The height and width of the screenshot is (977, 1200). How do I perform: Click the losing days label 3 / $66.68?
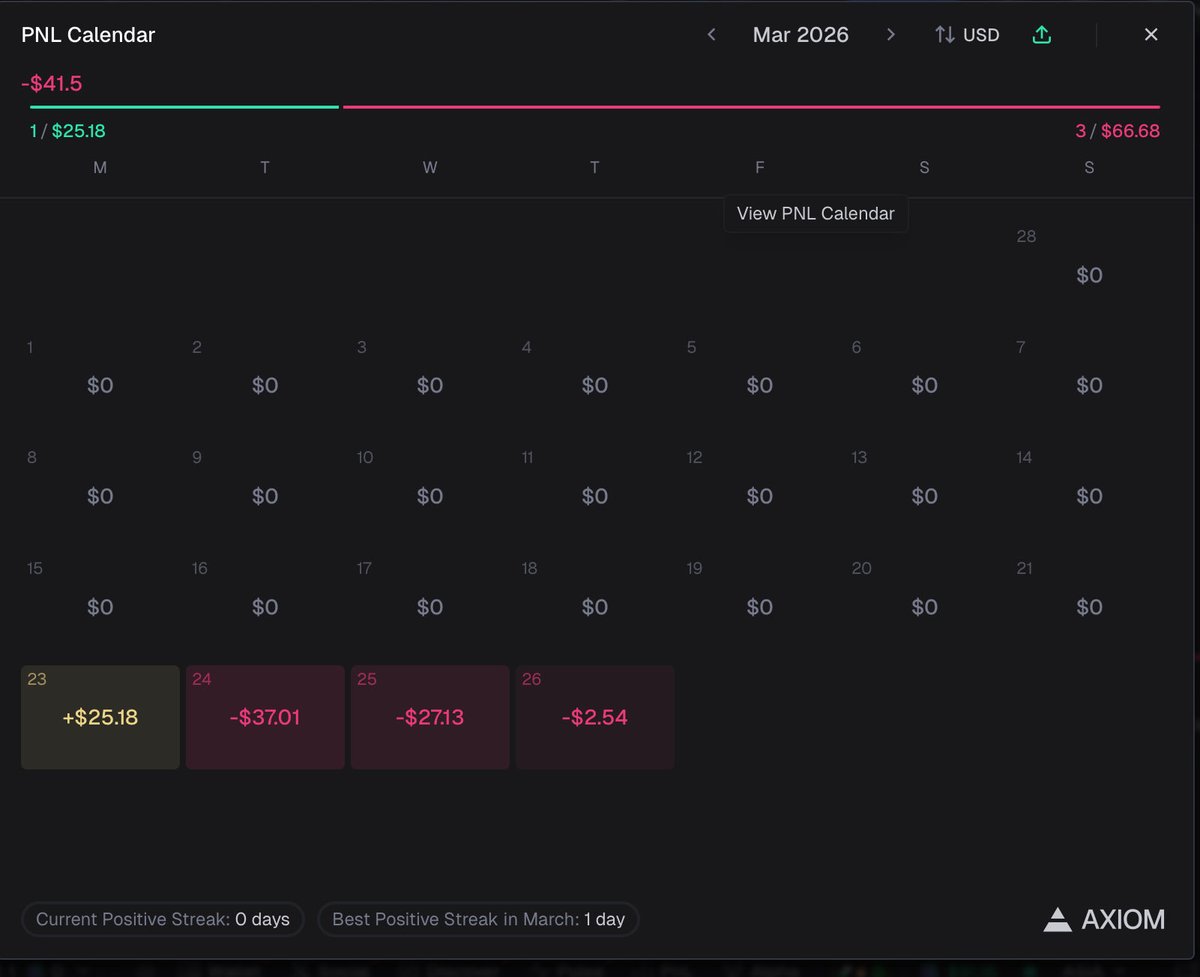(x=1118, y=131)
